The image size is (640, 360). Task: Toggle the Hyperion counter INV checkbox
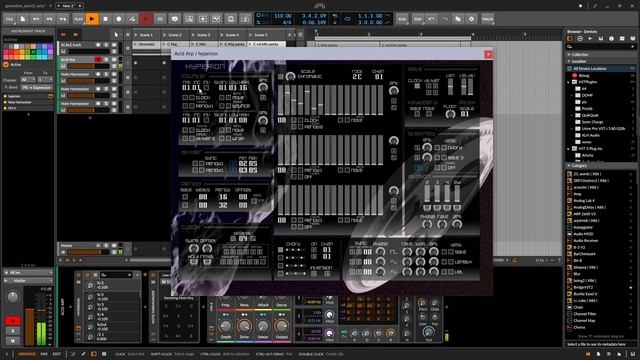pos(207,87)
